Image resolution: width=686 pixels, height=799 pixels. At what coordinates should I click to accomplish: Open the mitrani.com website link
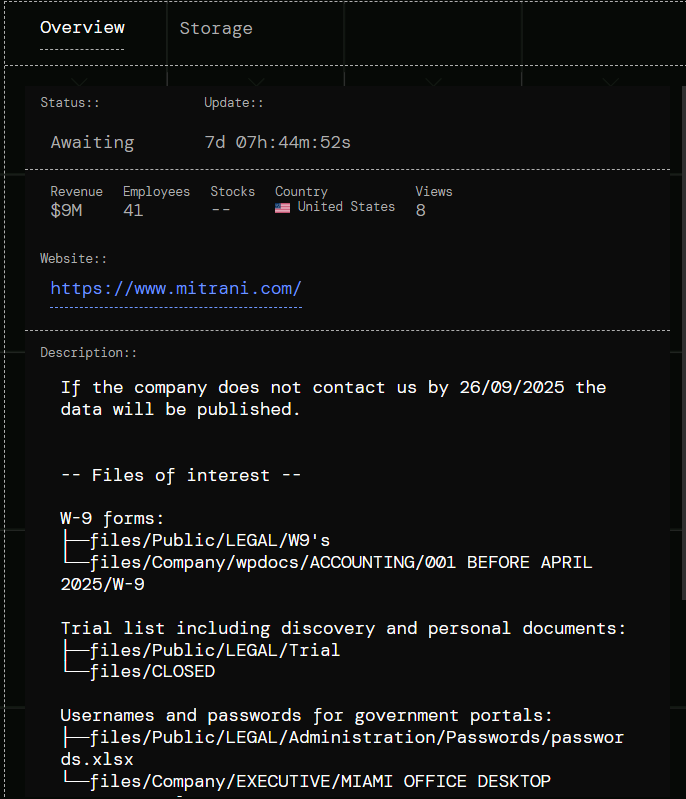click(x=176, y=289)
